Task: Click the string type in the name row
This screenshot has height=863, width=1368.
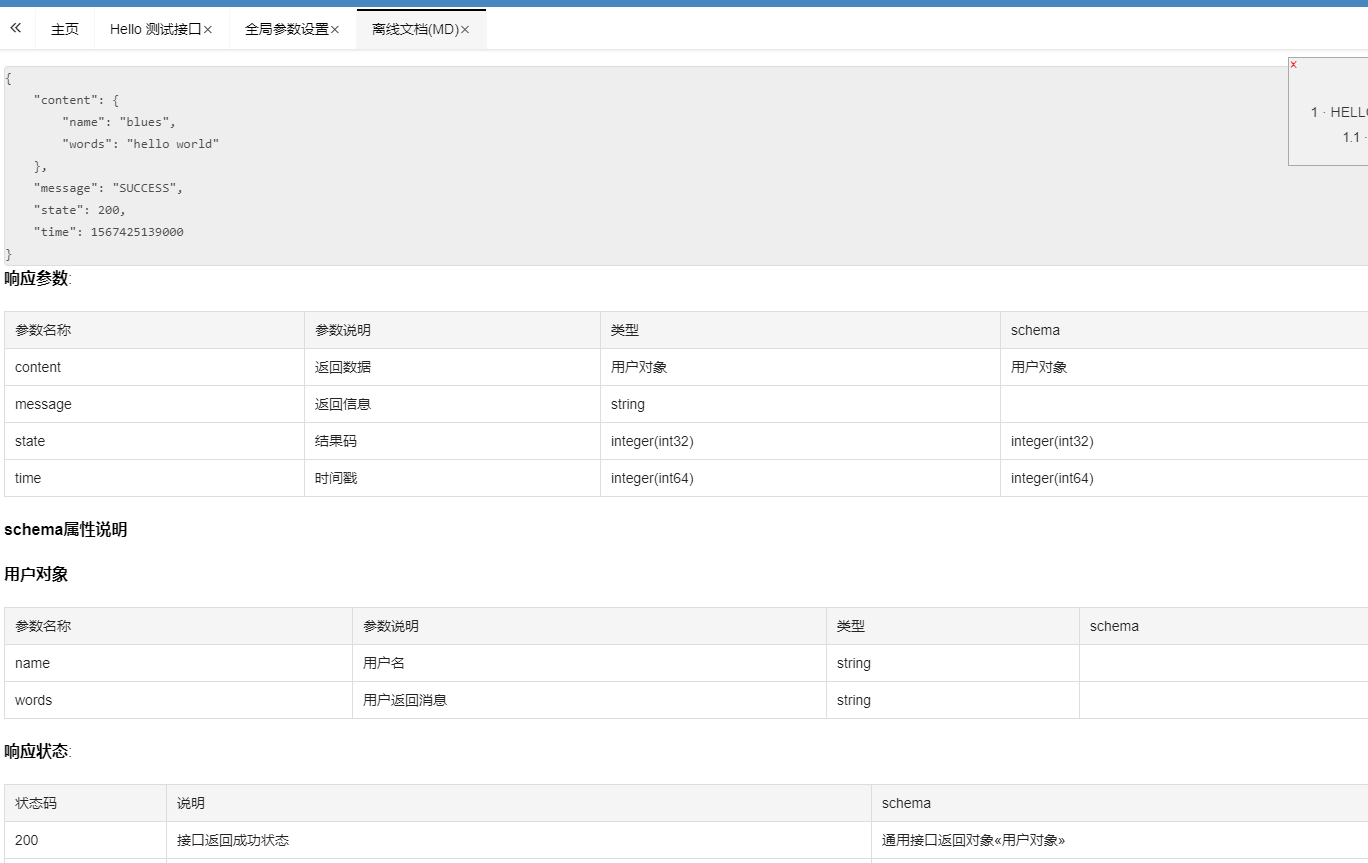Action: [854, 663]
